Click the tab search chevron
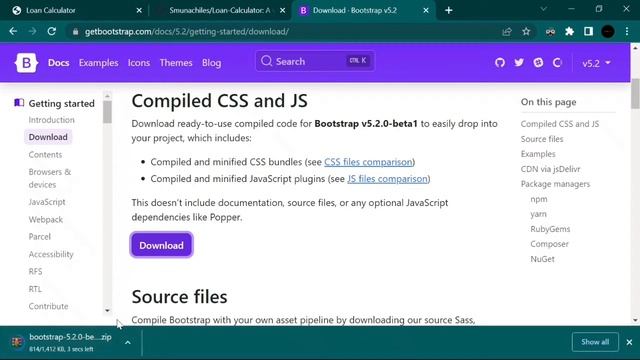The image size is (640, 360). click(x=543, y=9)
